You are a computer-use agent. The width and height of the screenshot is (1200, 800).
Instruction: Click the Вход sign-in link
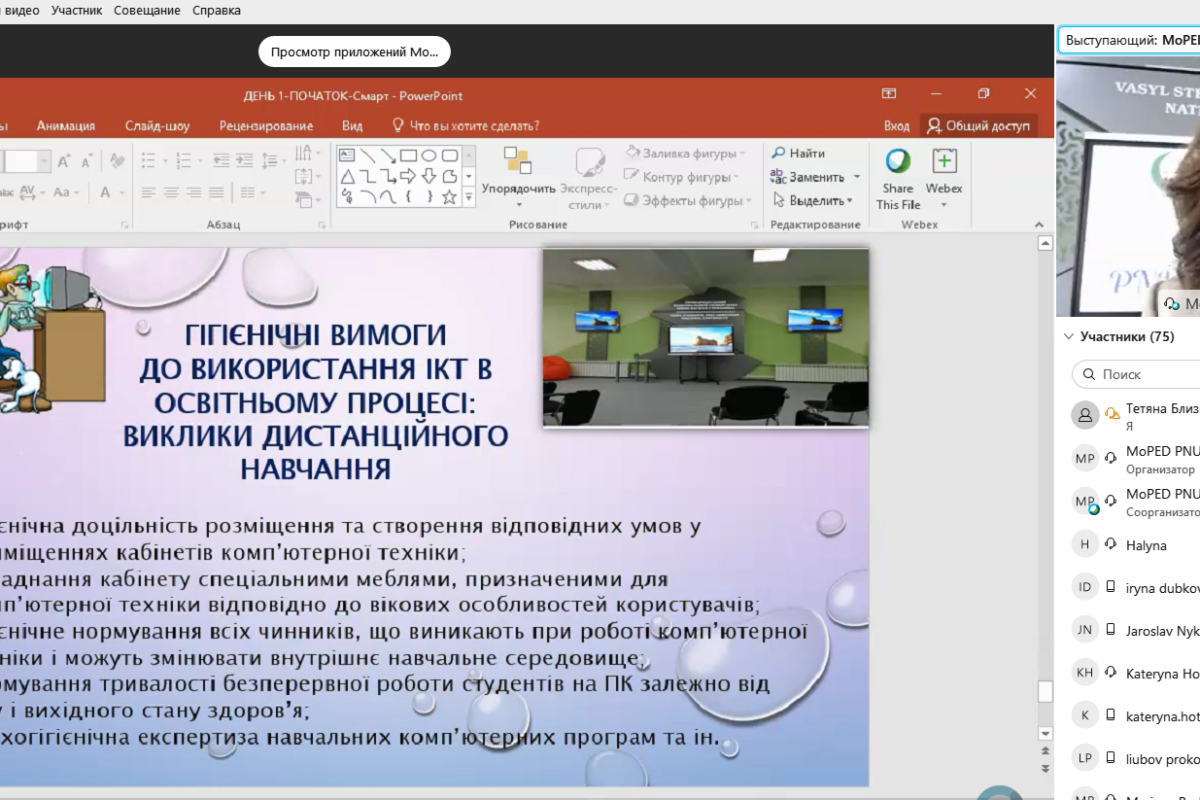[896, 126]
